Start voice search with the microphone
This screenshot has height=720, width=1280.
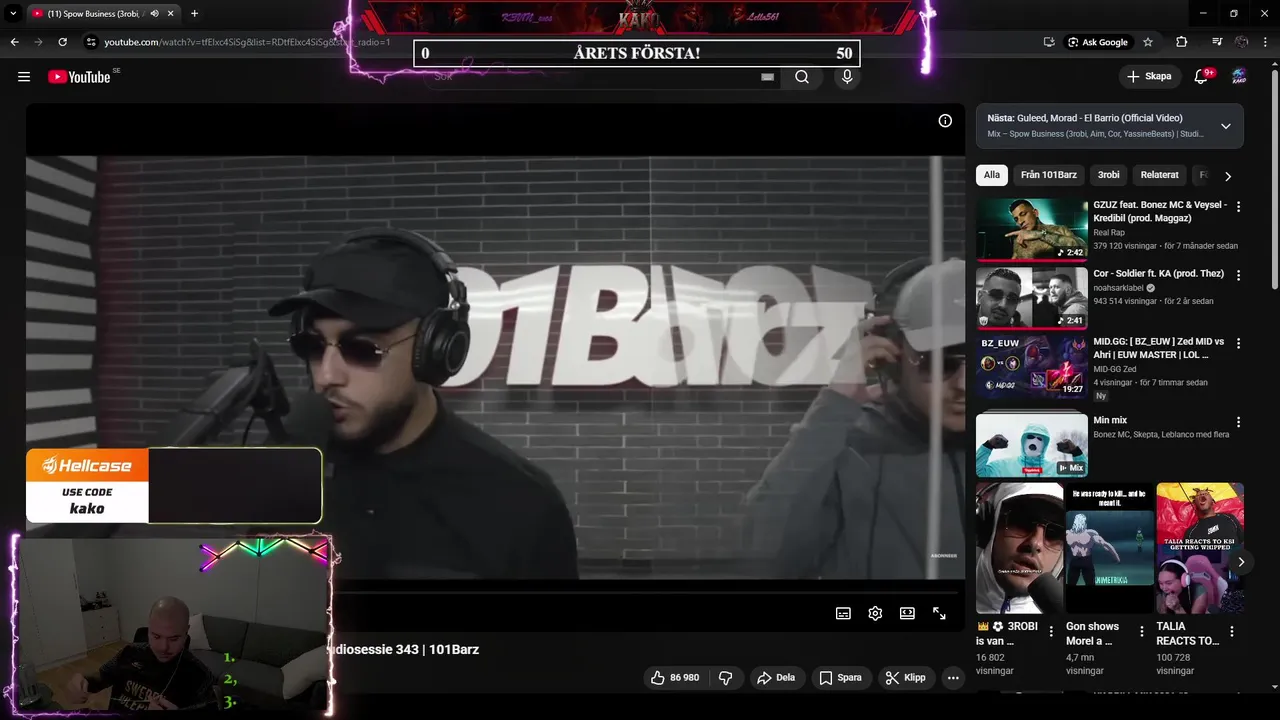[x=847, y=77]
